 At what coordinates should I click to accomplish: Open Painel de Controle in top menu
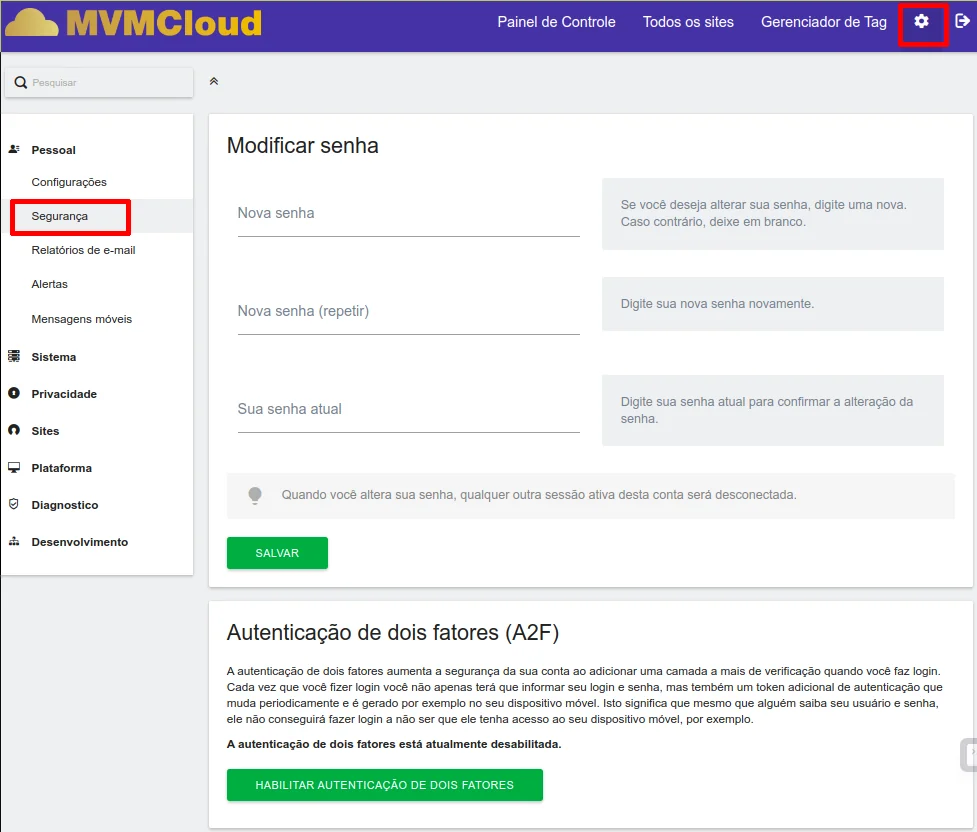click(x=556, y=22)
